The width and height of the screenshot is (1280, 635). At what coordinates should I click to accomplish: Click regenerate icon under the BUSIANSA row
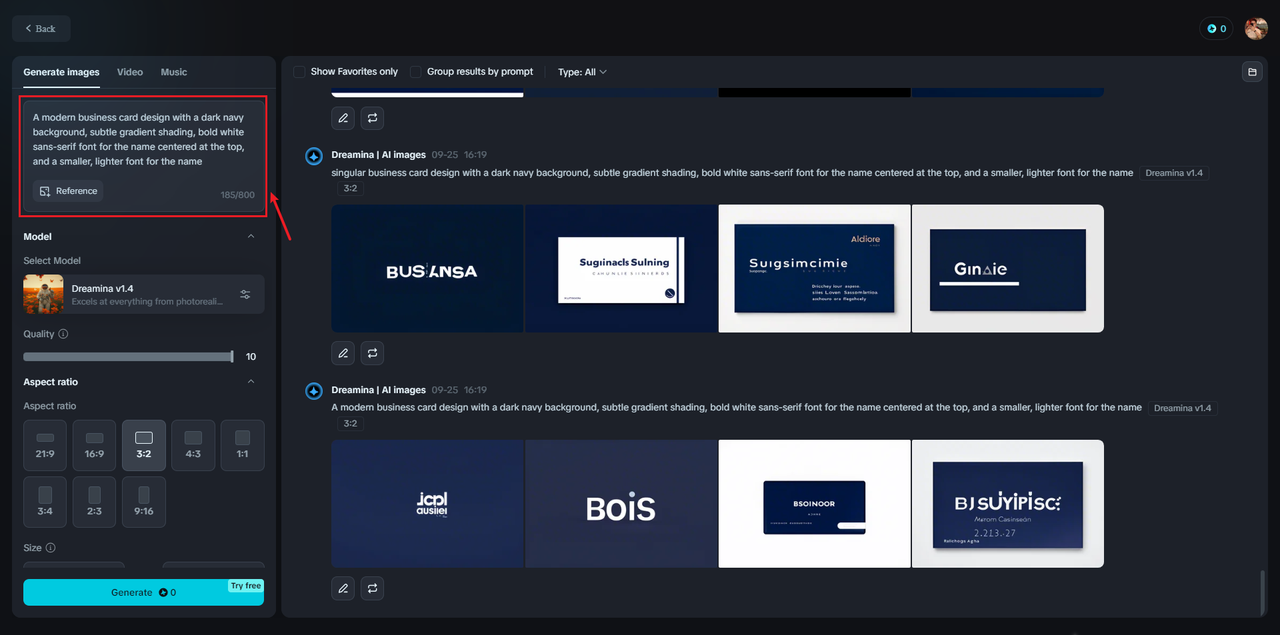tap(372, 353)
